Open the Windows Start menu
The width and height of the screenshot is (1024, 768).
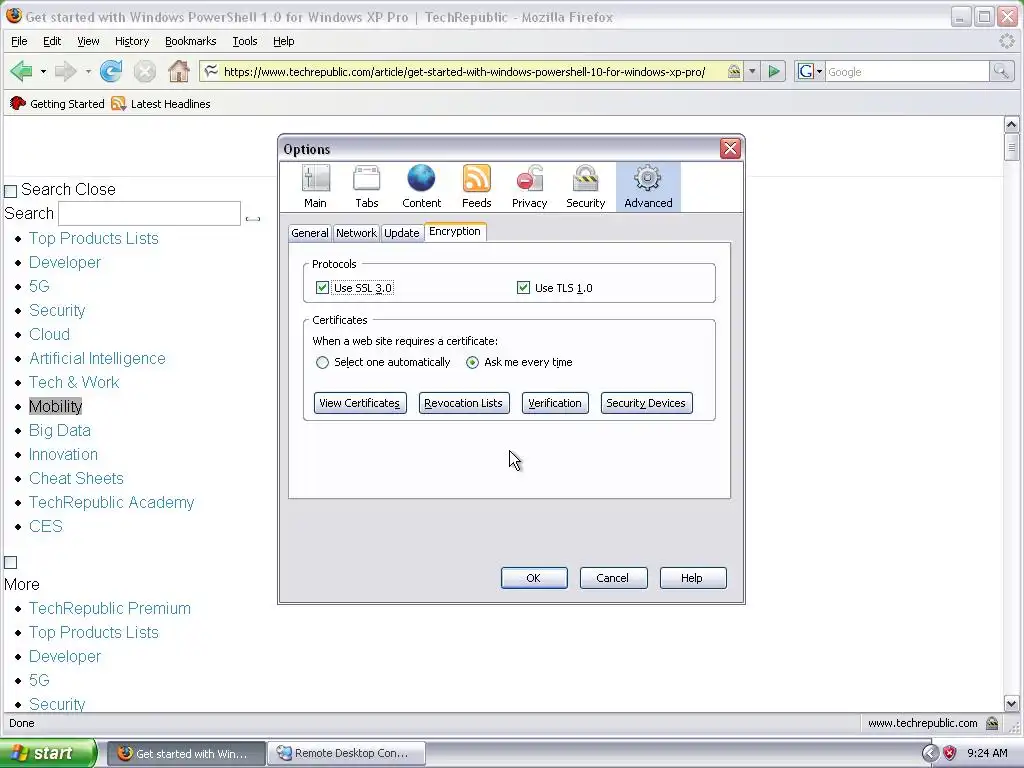point(48,754)
